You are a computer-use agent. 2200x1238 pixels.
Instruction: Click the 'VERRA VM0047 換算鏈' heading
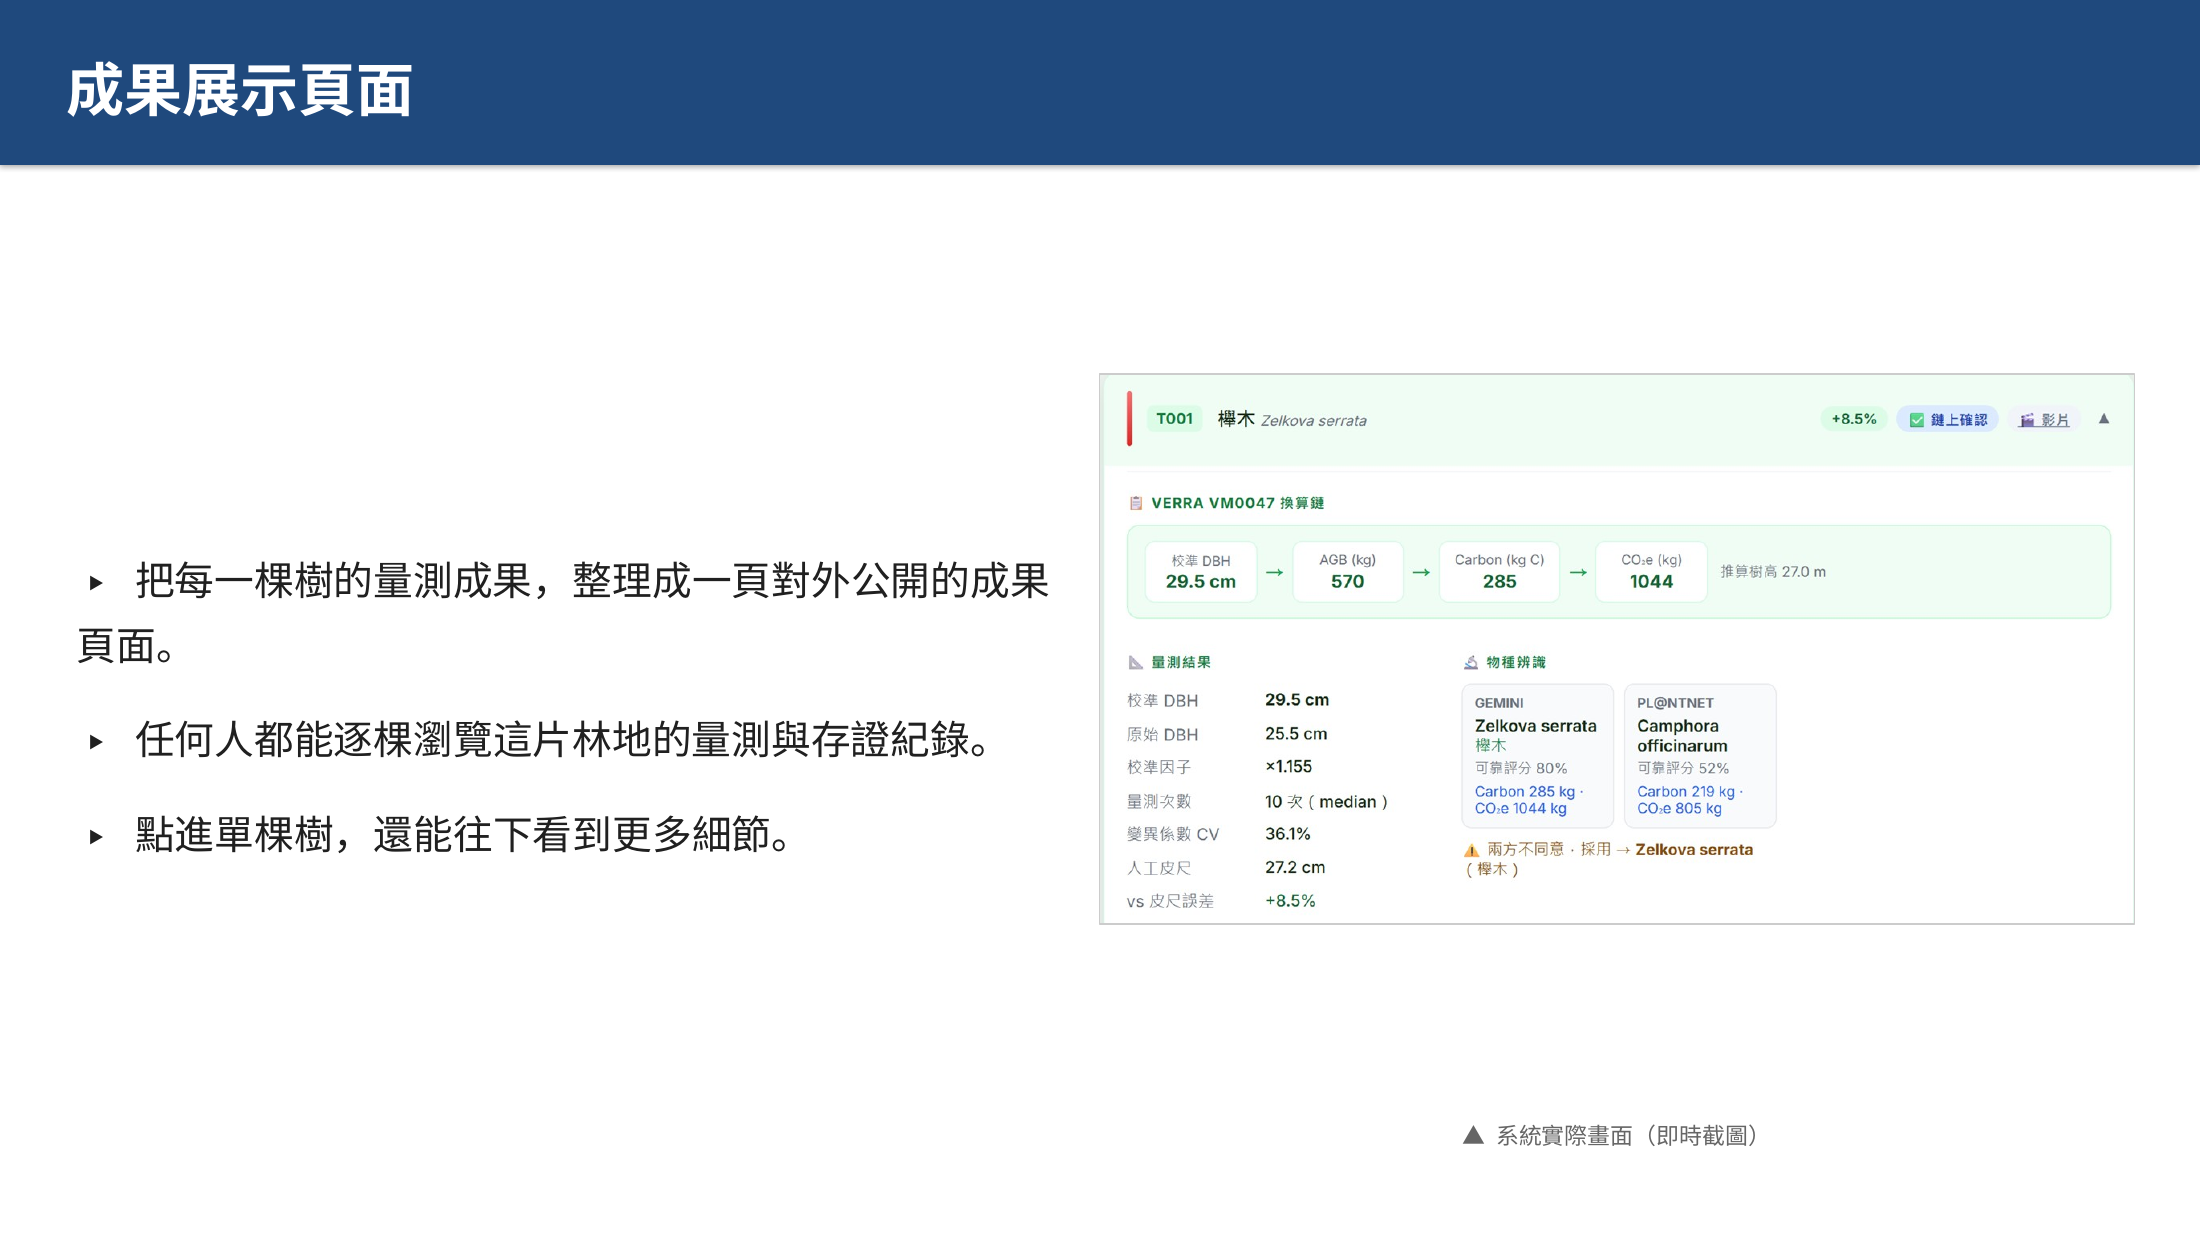point(1238,503)
